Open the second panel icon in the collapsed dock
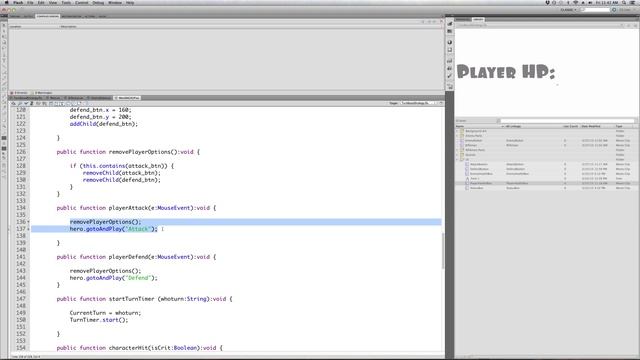 449,31
